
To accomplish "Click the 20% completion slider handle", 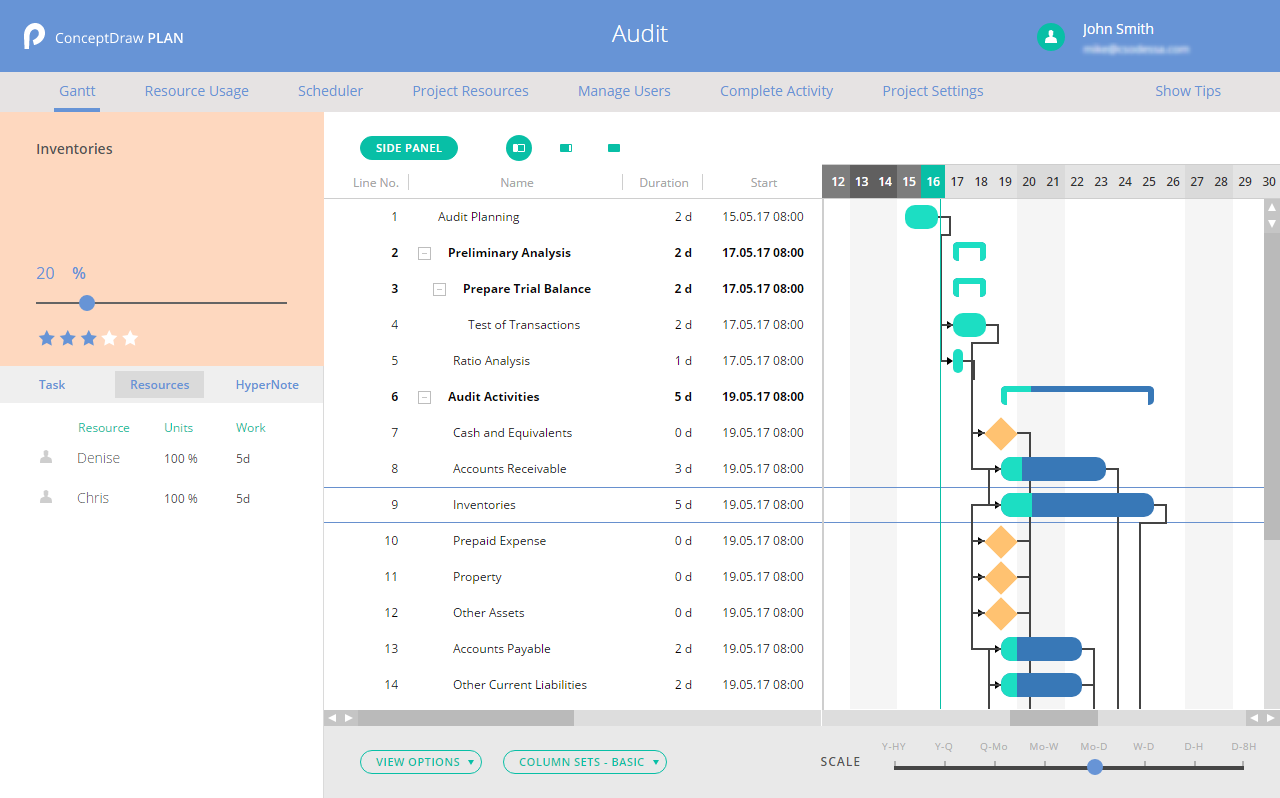I will 87,302.
